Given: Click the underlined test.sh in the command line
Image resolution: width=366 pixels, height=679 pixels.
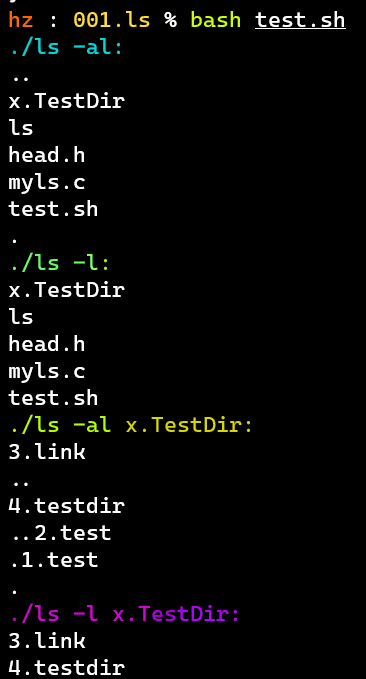Looking at the screenshot, I should (x=300, y=20).
